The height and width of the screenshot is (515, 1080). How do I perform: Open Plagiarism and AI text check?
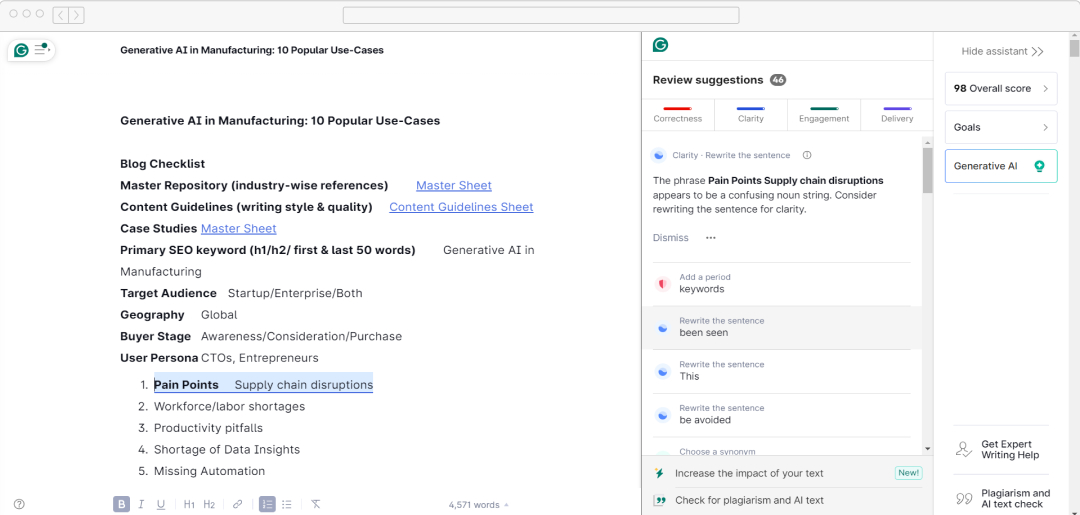[1001, 498]
